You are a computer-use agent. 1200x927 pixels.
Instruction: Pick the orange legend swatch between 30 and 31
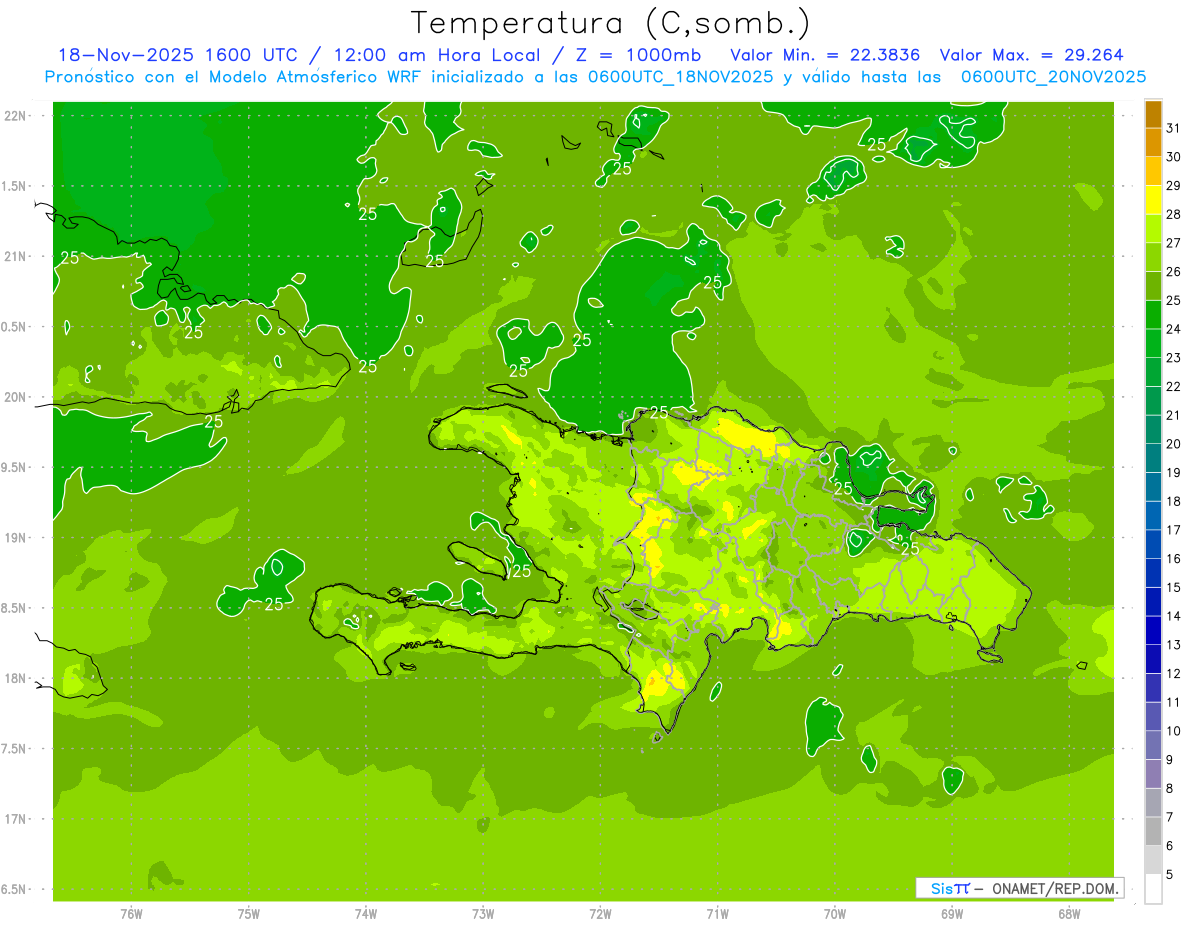[x=1153, y=143]
